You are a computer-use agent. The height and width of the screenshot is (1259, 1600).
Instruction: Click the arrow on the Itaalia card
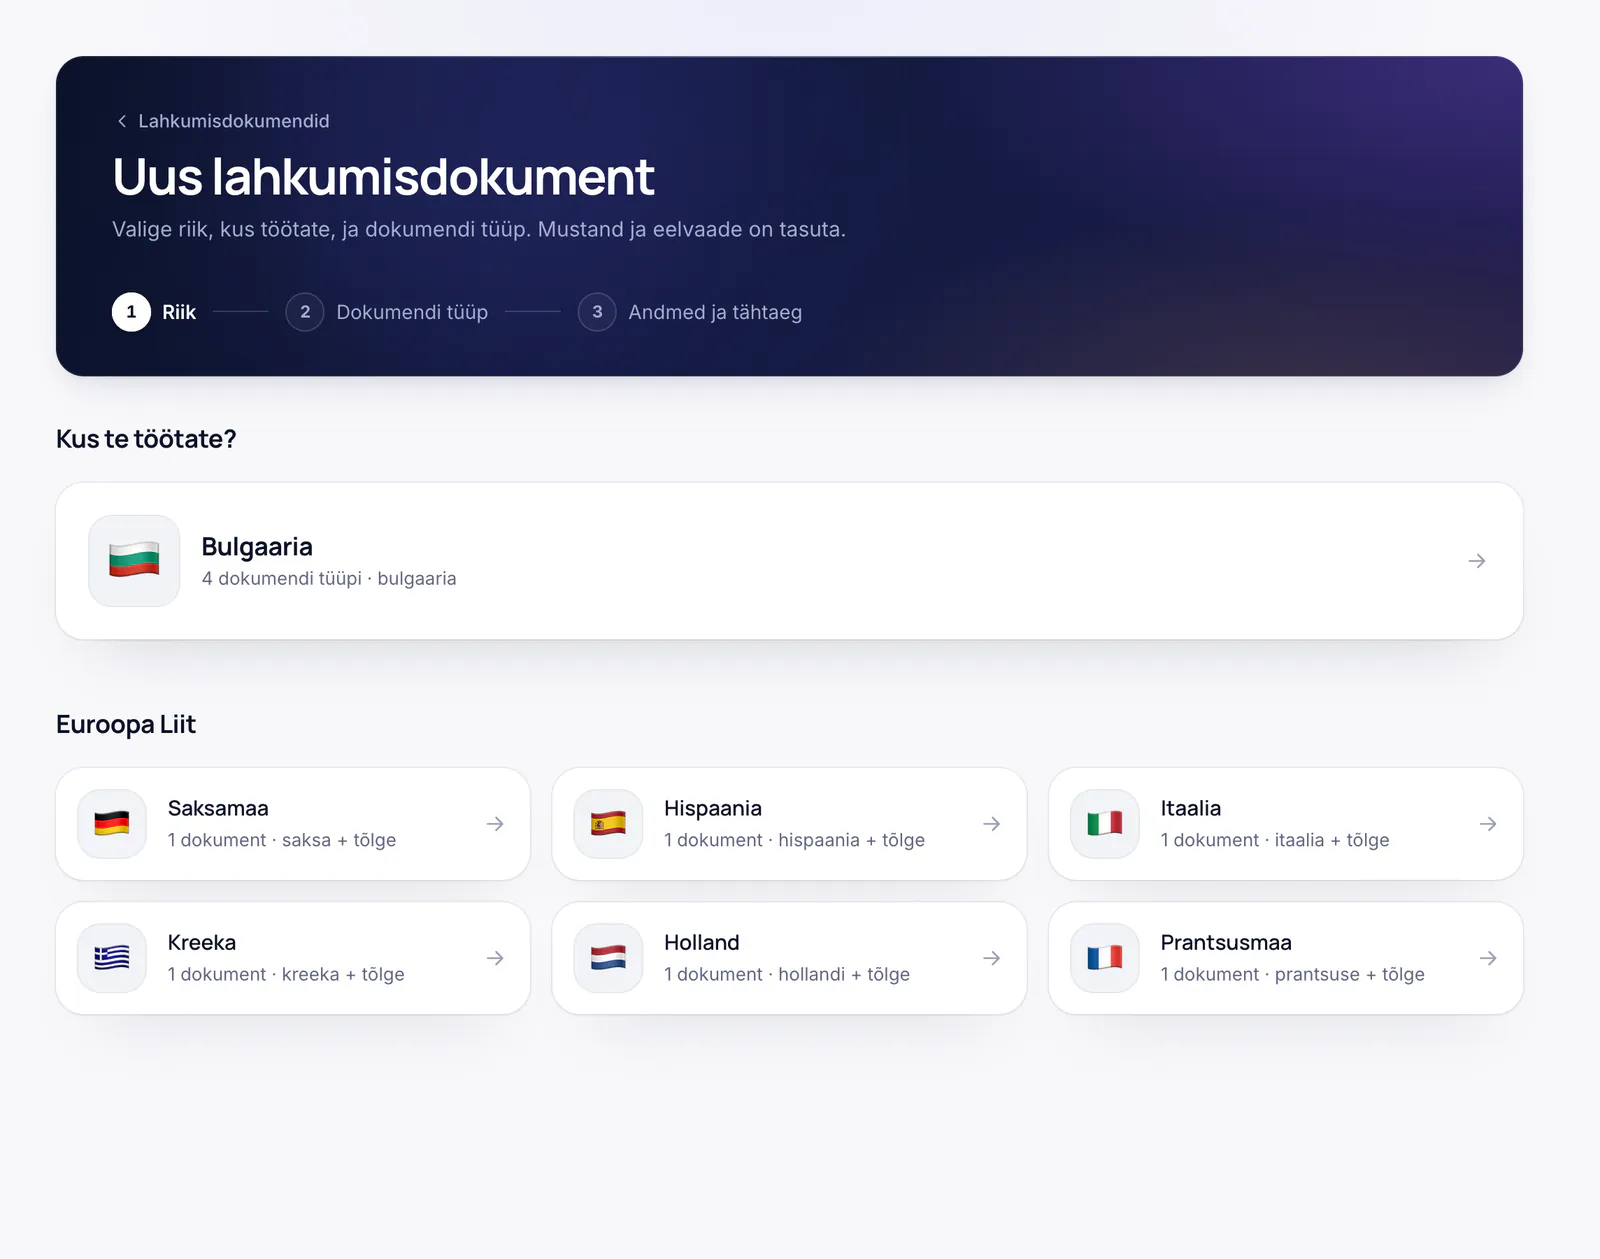[1488, 824]
